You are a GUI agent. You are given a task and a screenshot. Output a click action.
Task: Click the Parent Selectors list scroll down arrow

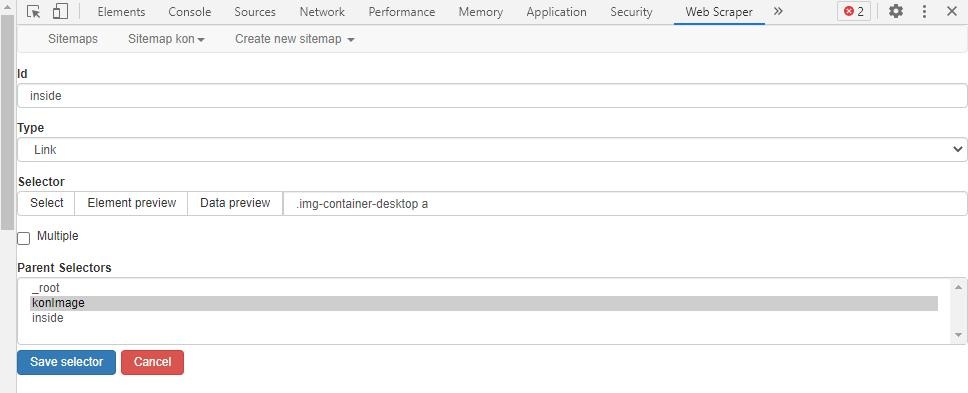958,335
